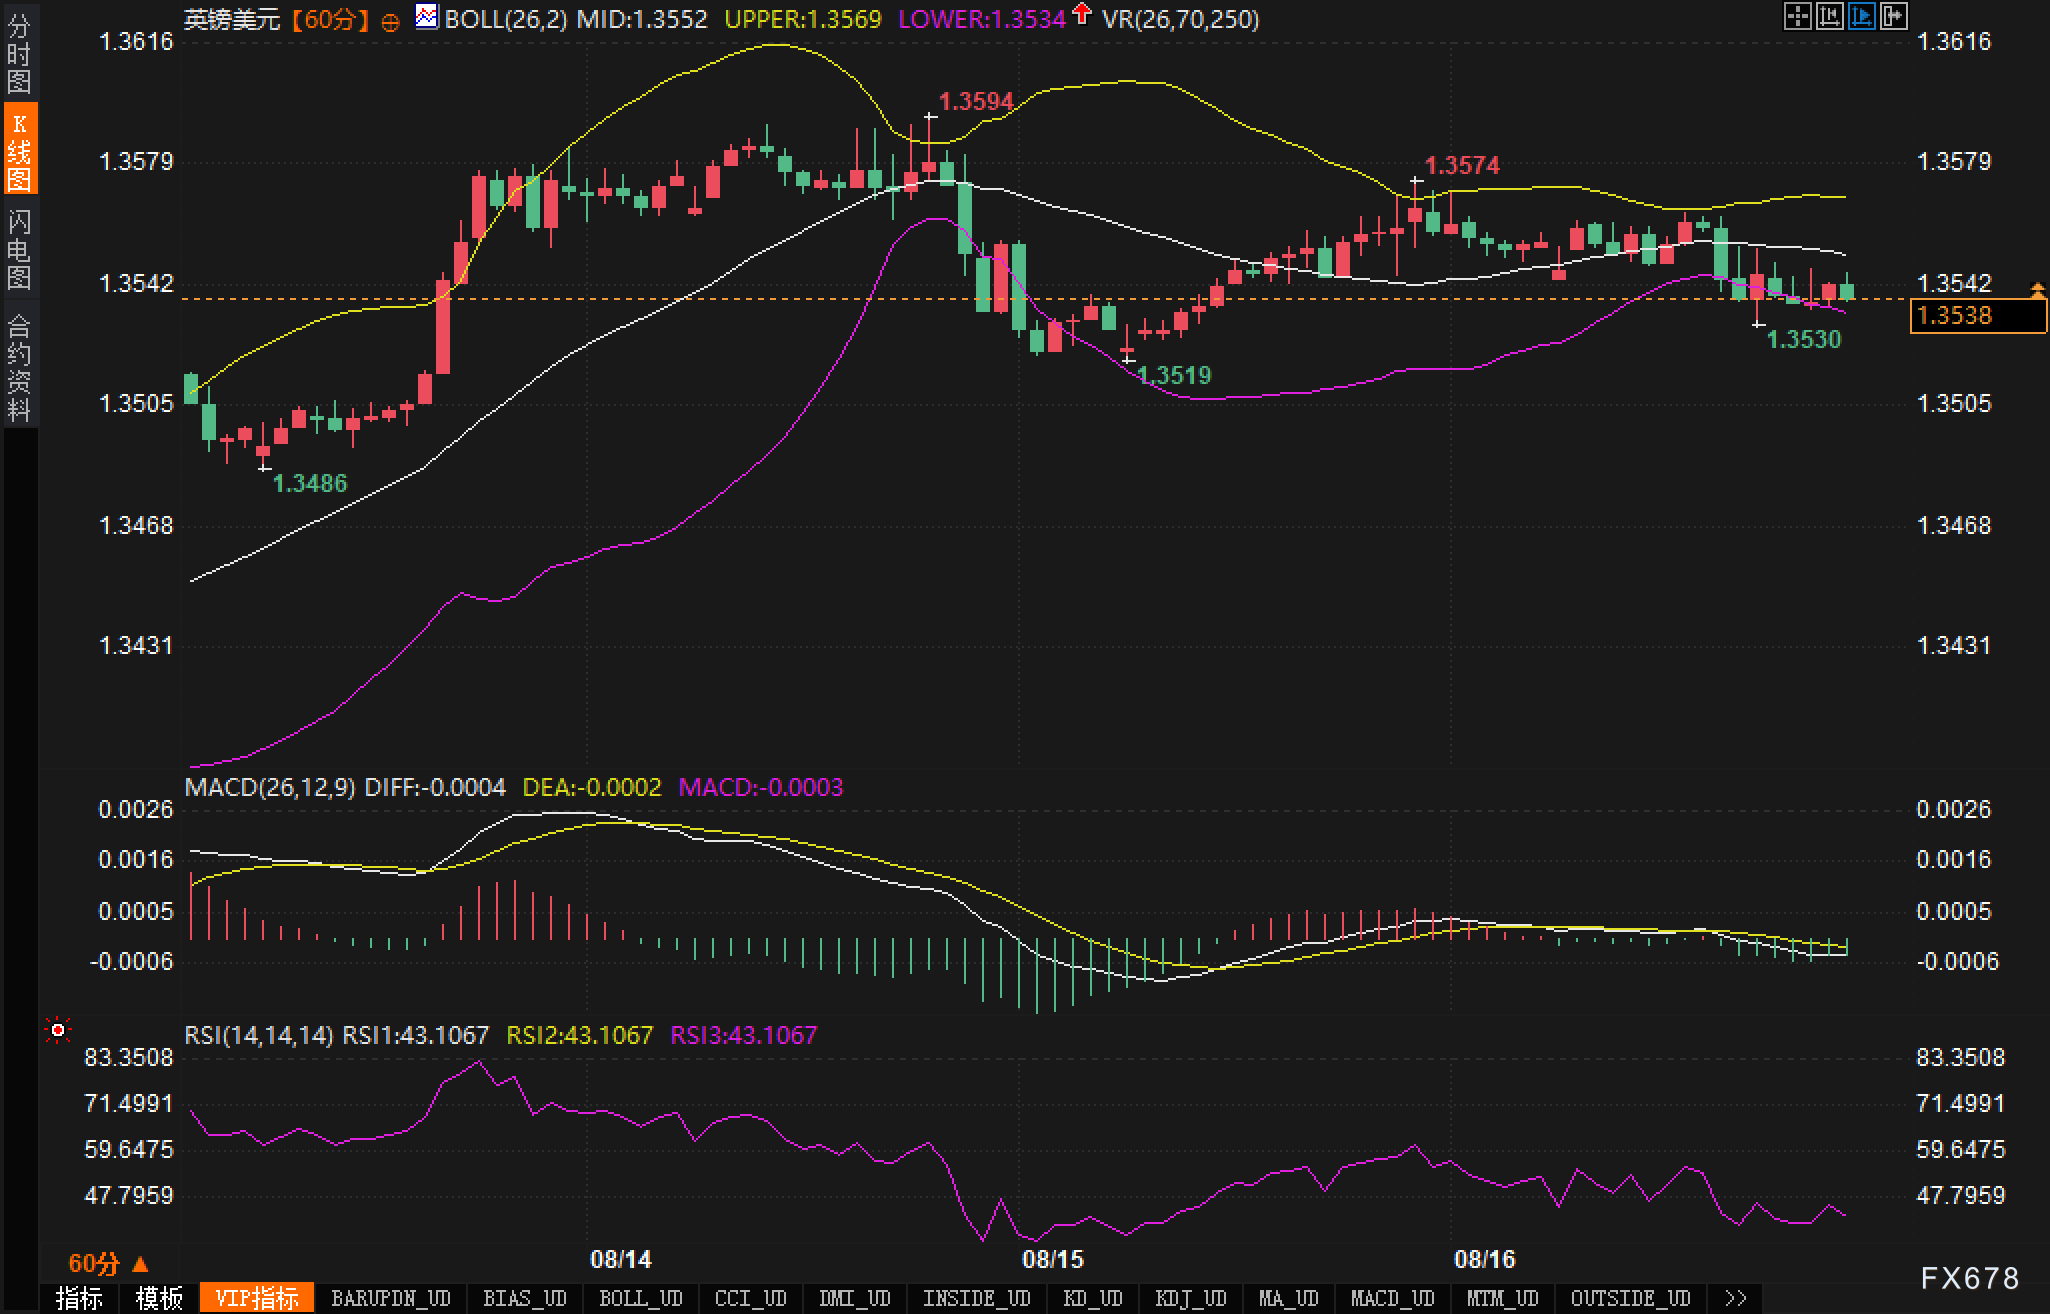Open 合约资料 contract info in sidebar
Screen dimensions: 2050x1314
click(x=19, y=367)
